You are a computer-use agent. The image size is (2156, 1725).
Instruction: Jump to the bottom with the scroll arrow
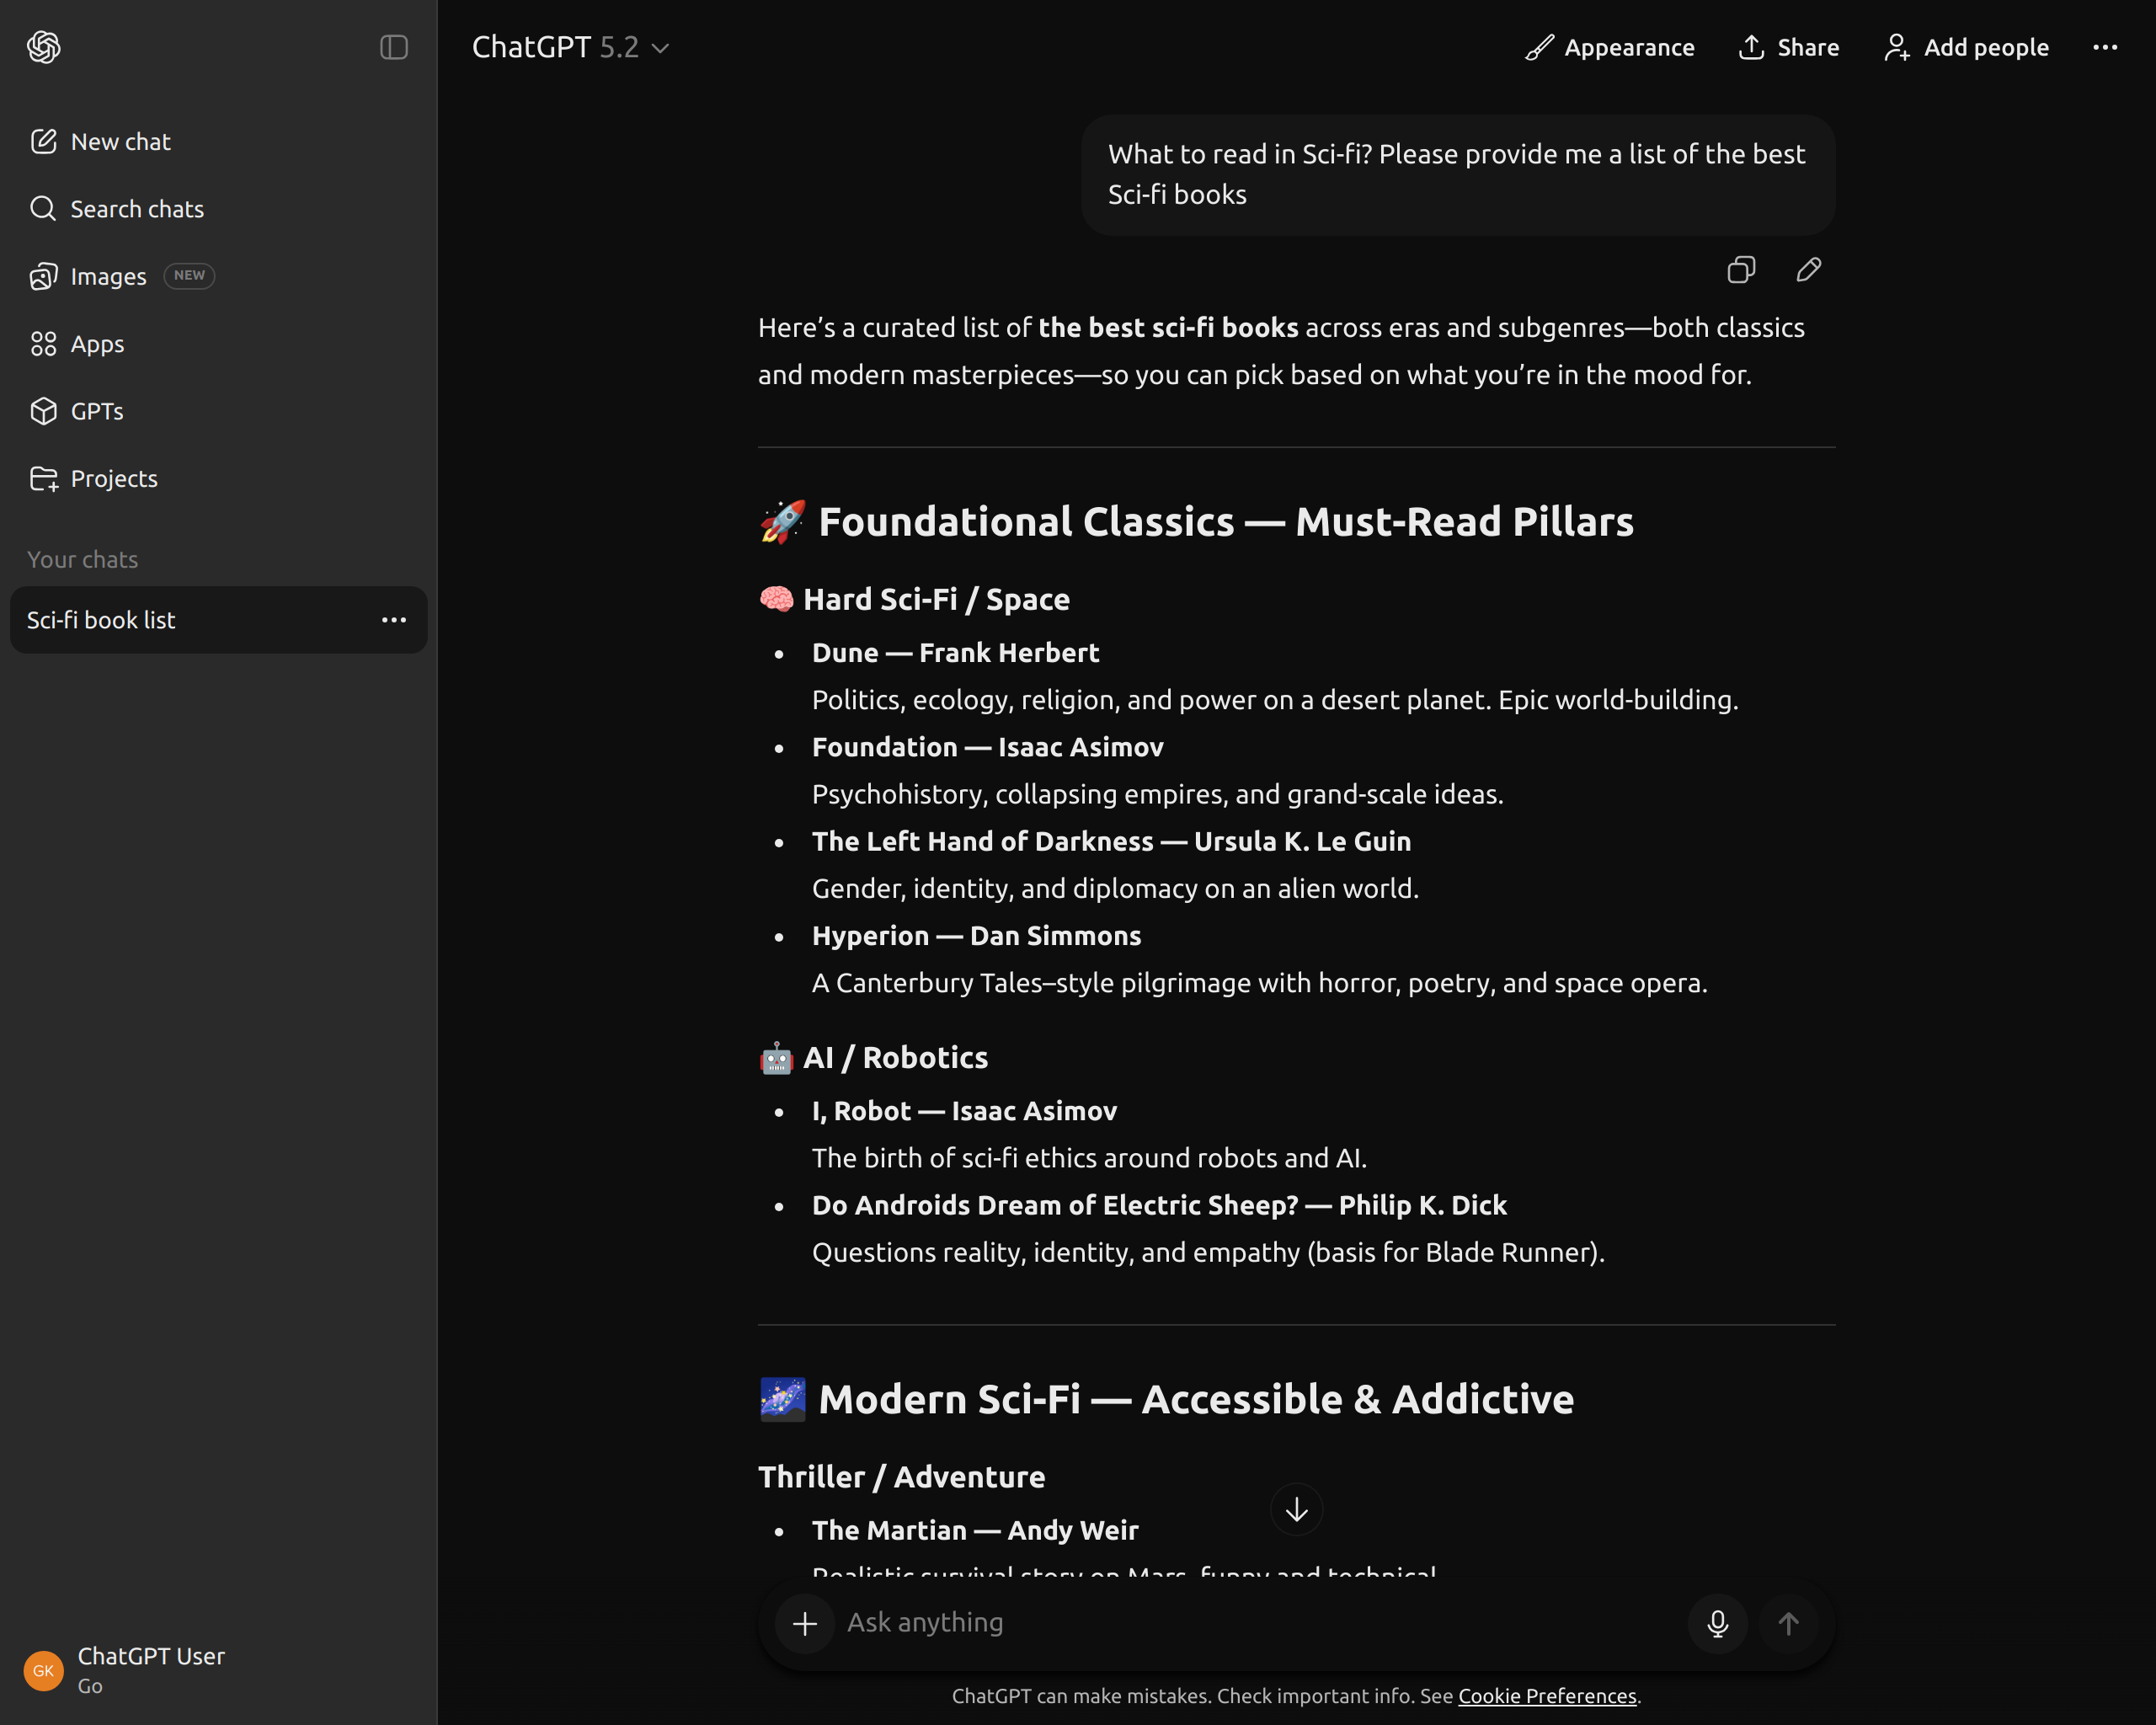click(1295, 1510)
